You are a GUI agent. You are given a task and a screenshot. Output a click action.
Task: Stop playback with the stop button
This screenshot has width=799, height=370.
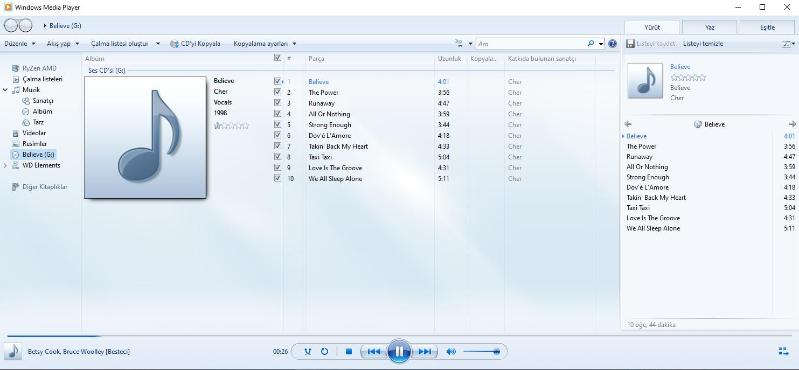349,352
